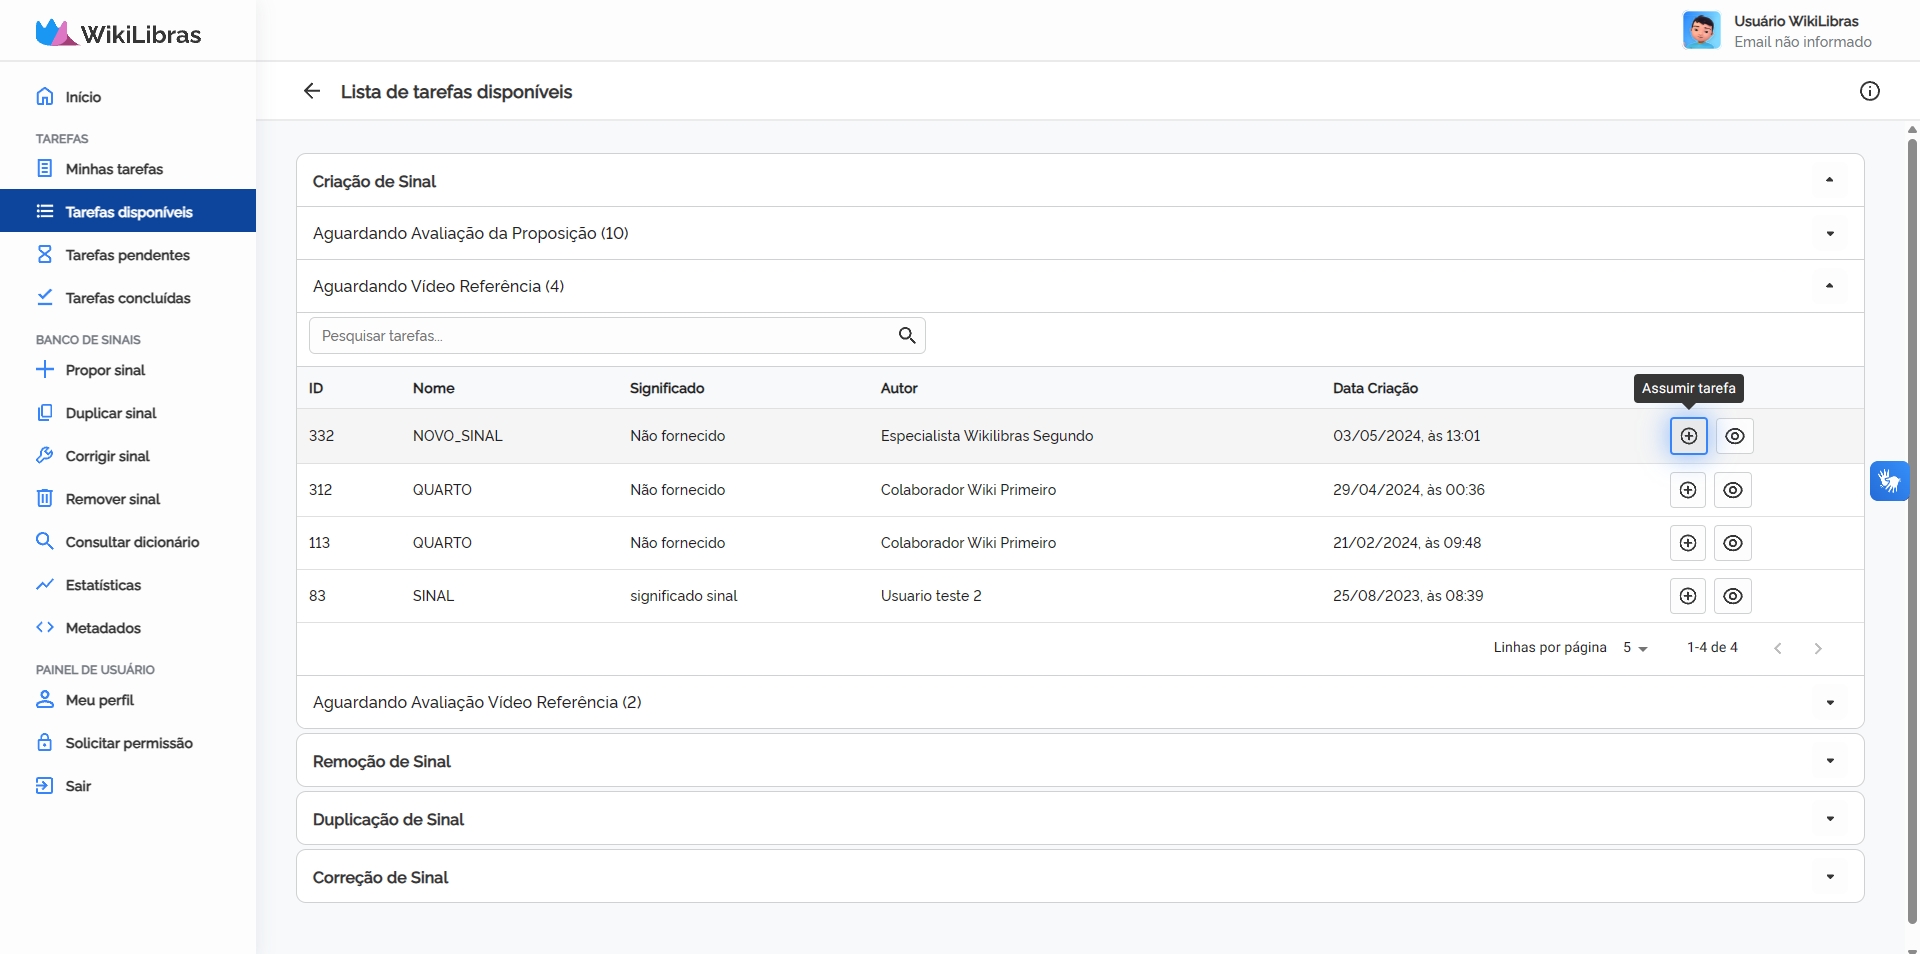Screen dimensions: 1920x954
Task: View details of task 332 with the eye icon
Action: (1734, 436)
